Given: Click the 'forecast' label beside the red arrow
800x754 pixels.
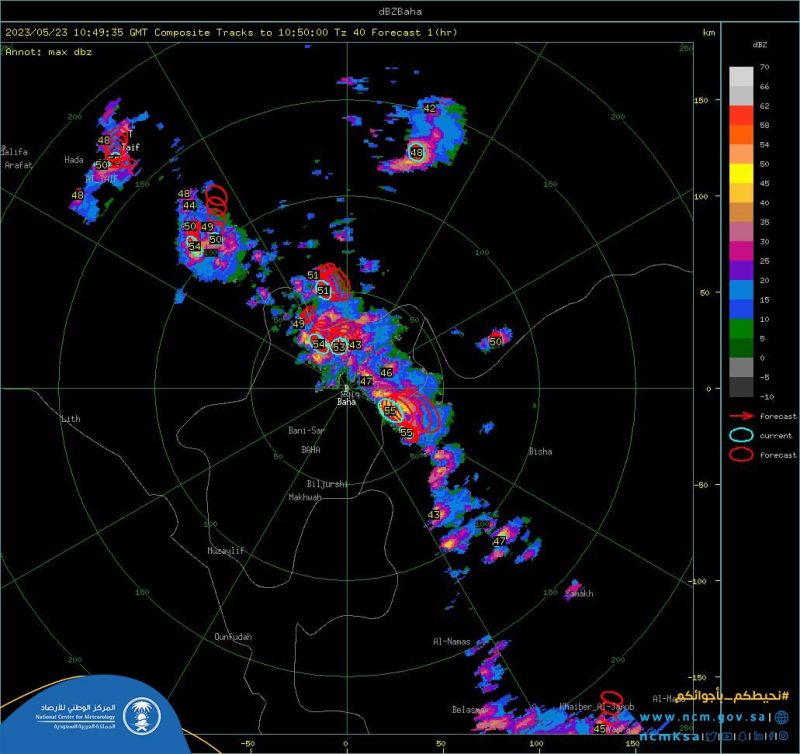Looking at the screenshot, I should pos(778,416).
